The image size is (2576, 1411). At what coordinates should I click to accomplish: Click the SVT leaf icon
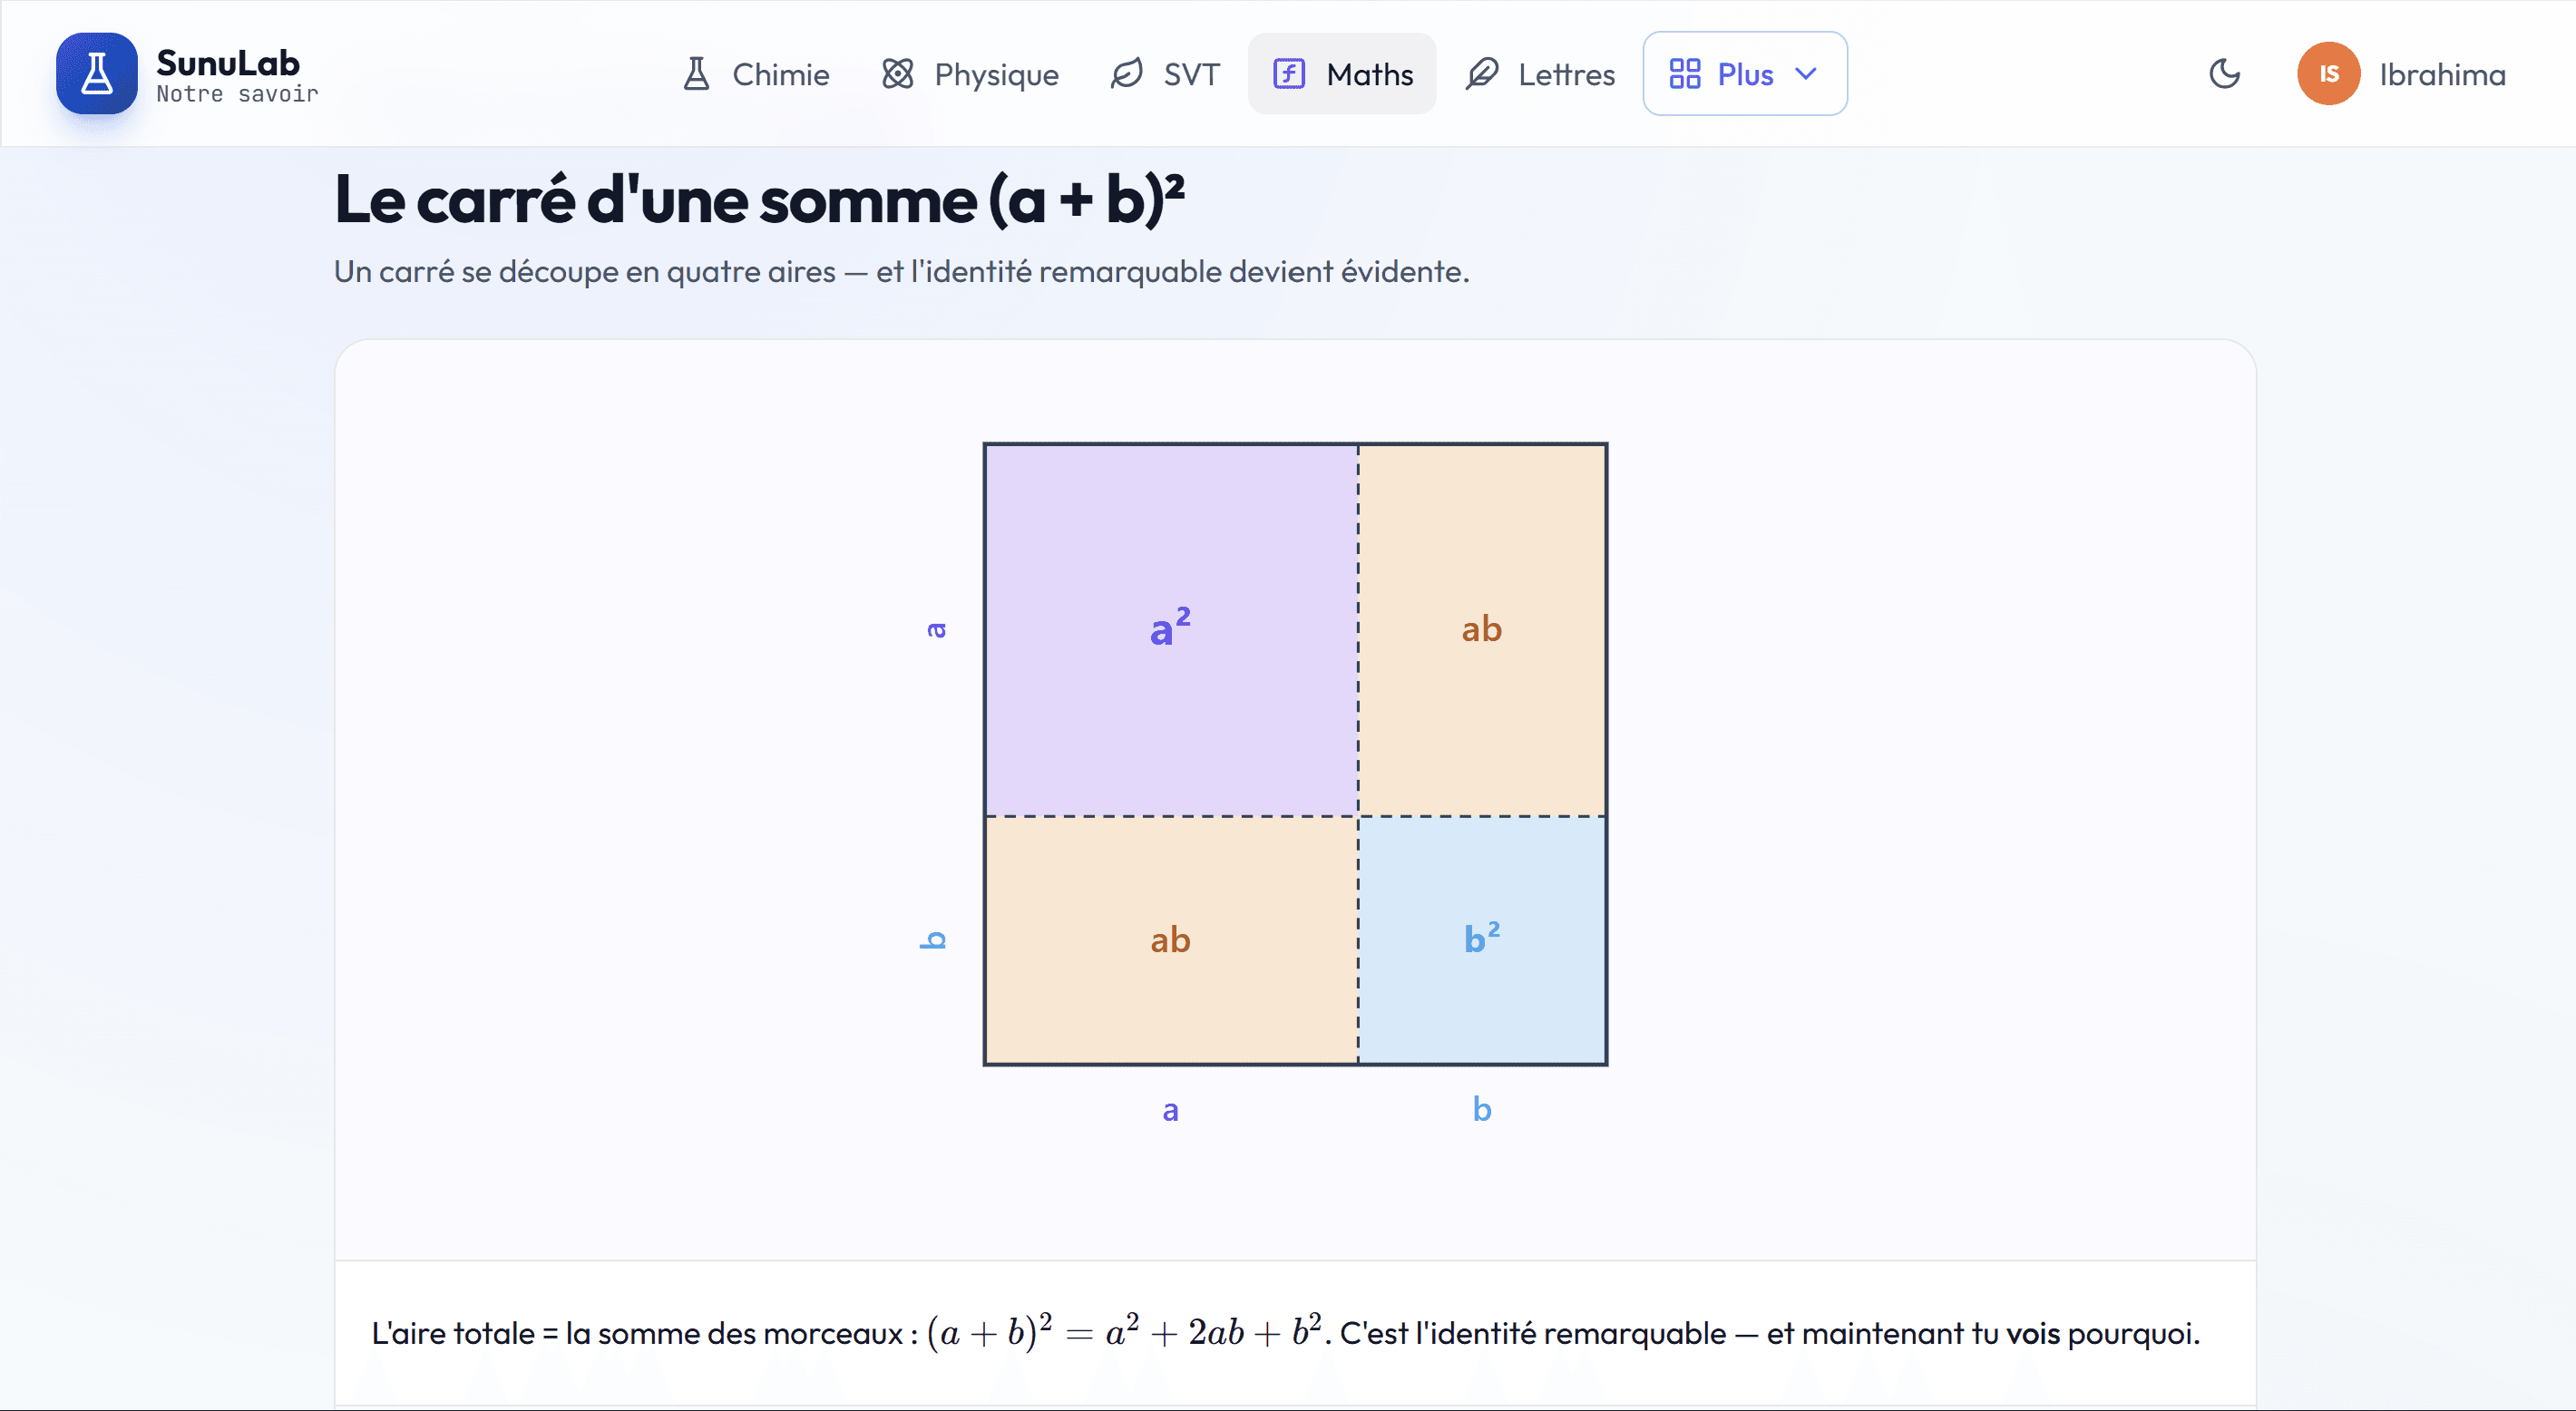tap(1127, 74)
